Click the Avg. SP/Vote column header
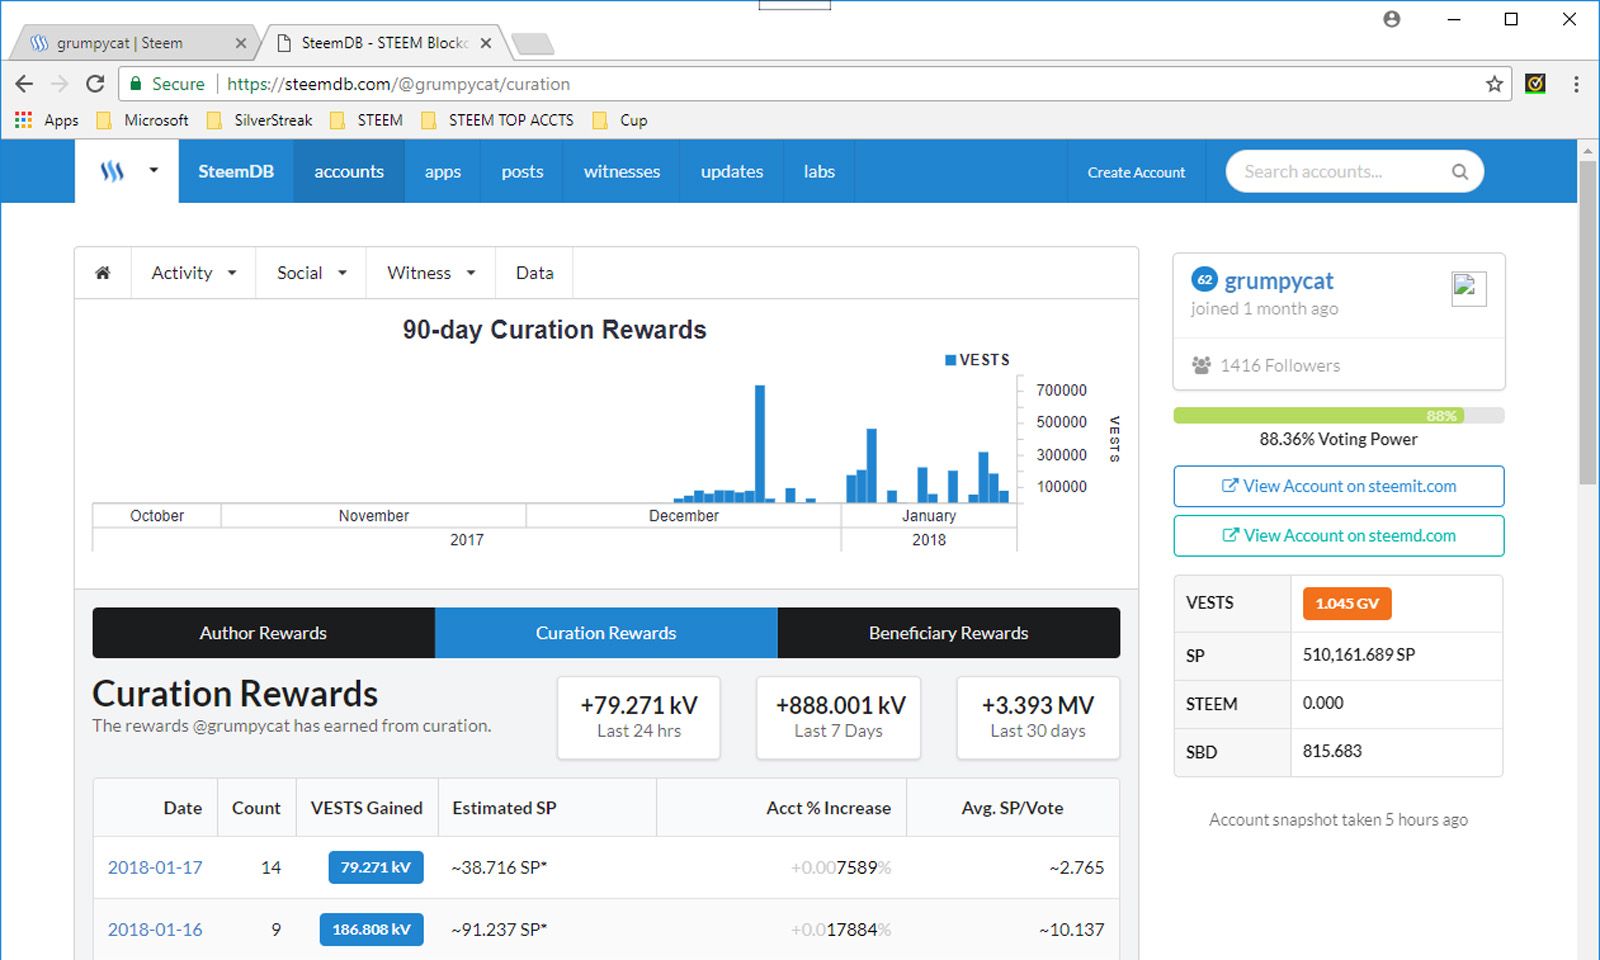 1012,808
